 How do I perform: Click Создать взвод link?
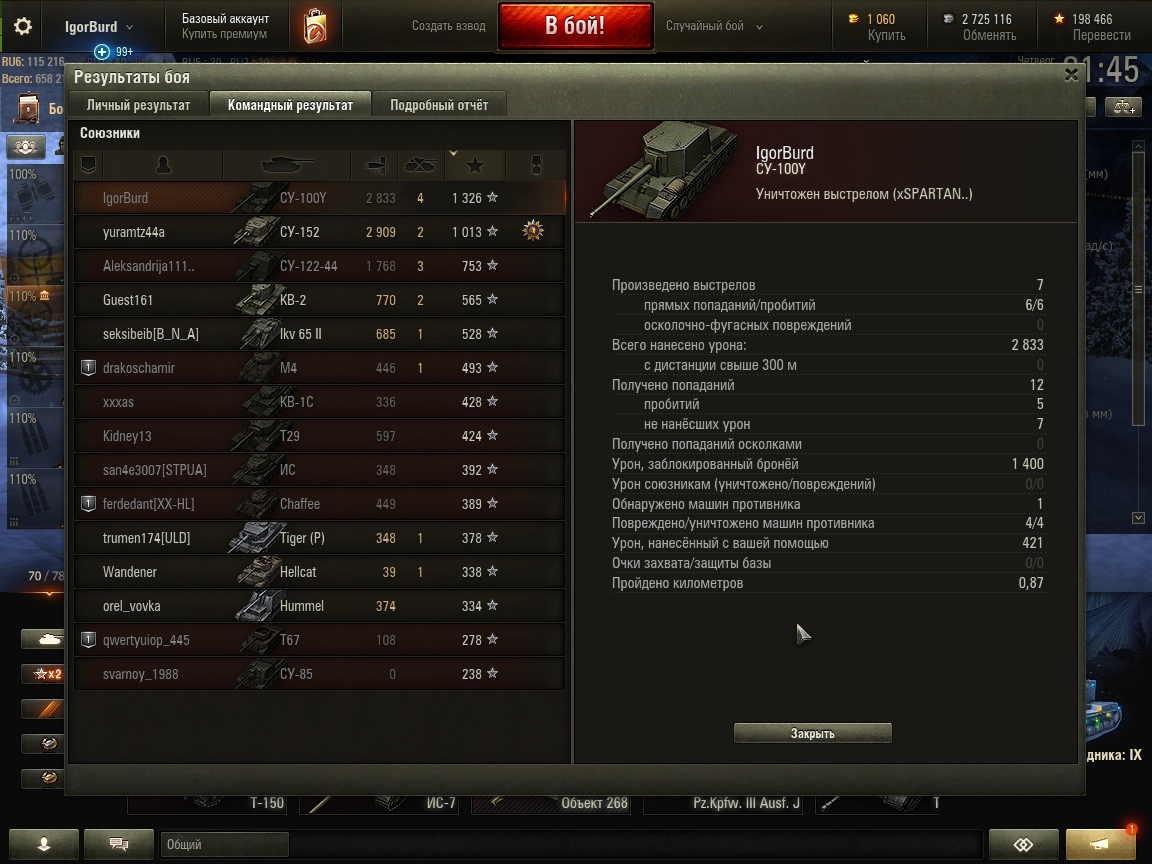tap(448, 26)
